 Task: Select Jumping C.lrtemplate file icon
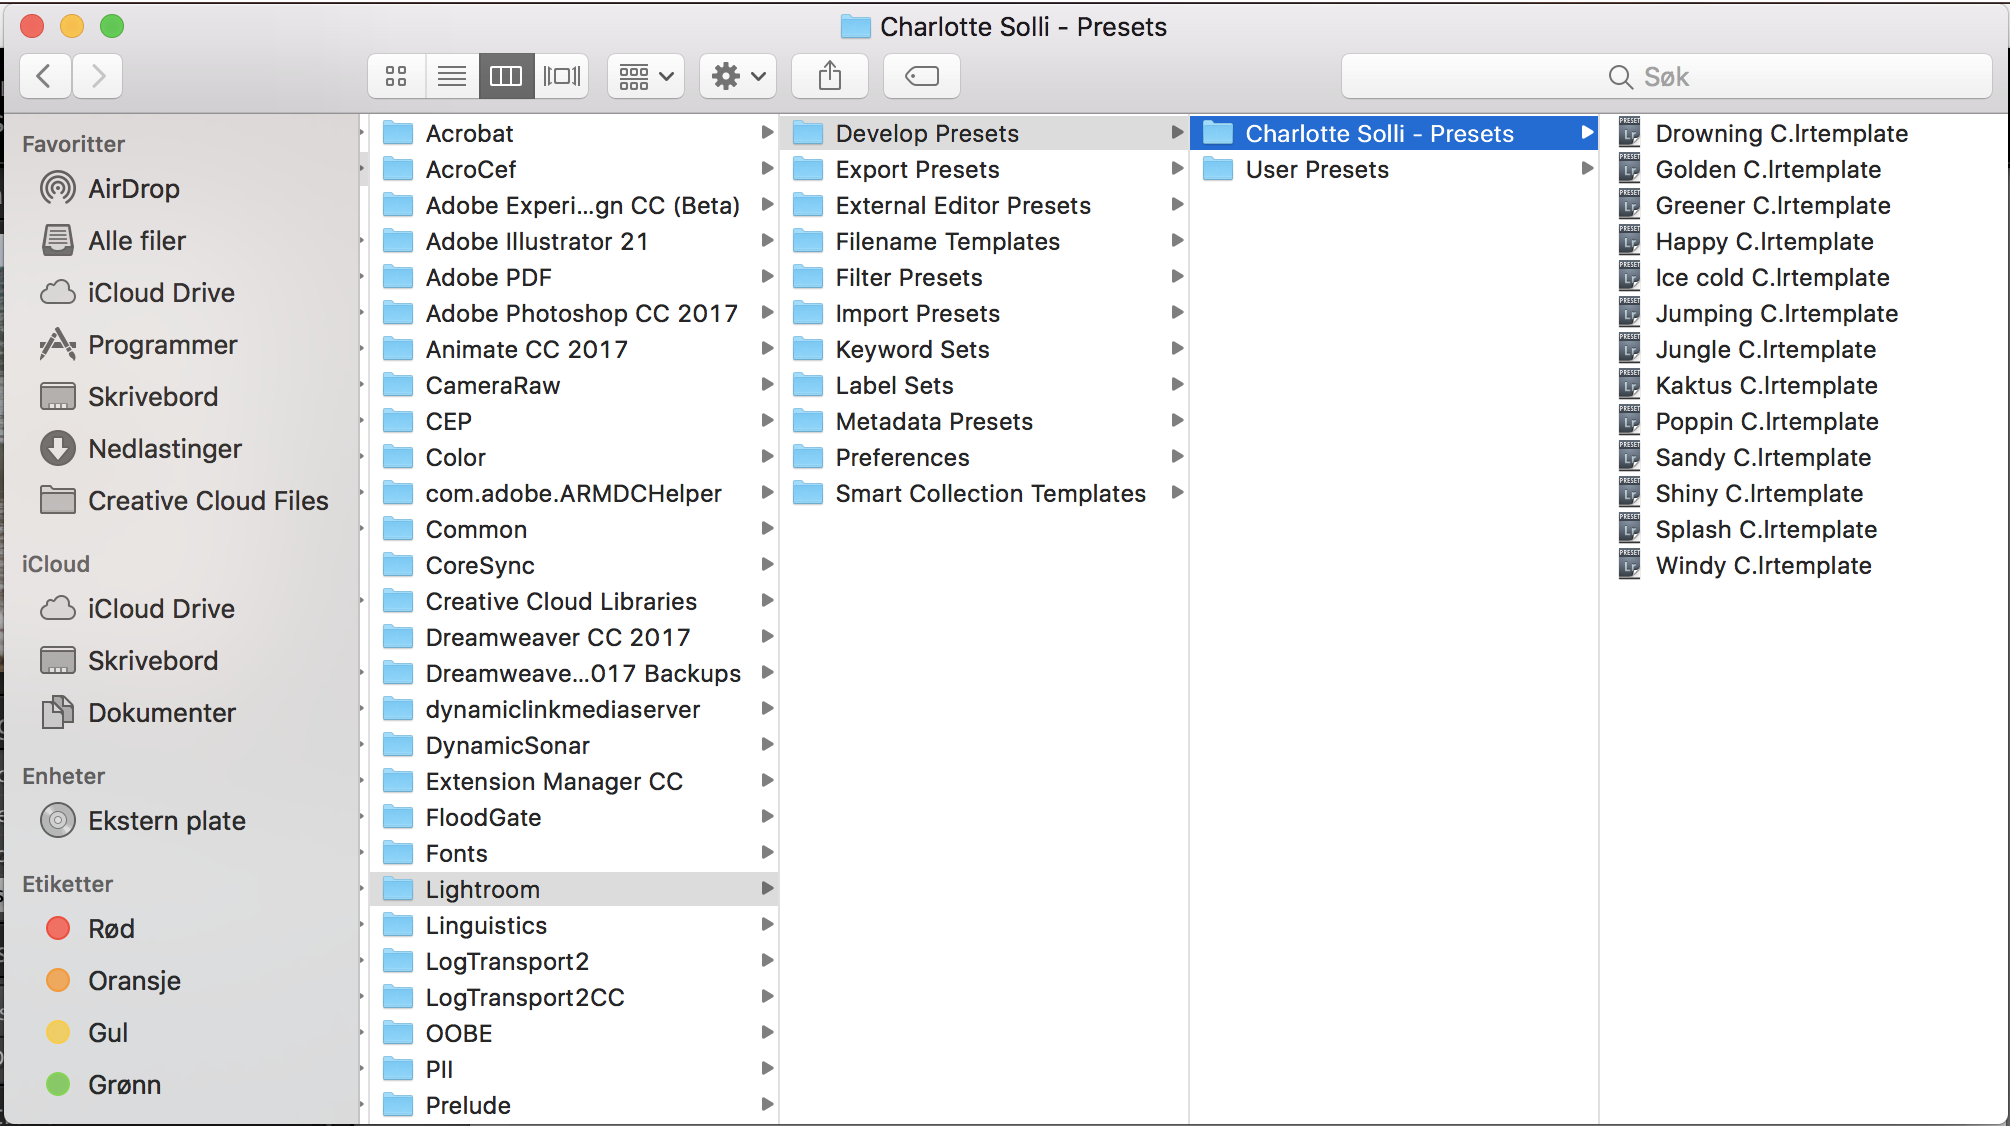[1630, 313]
